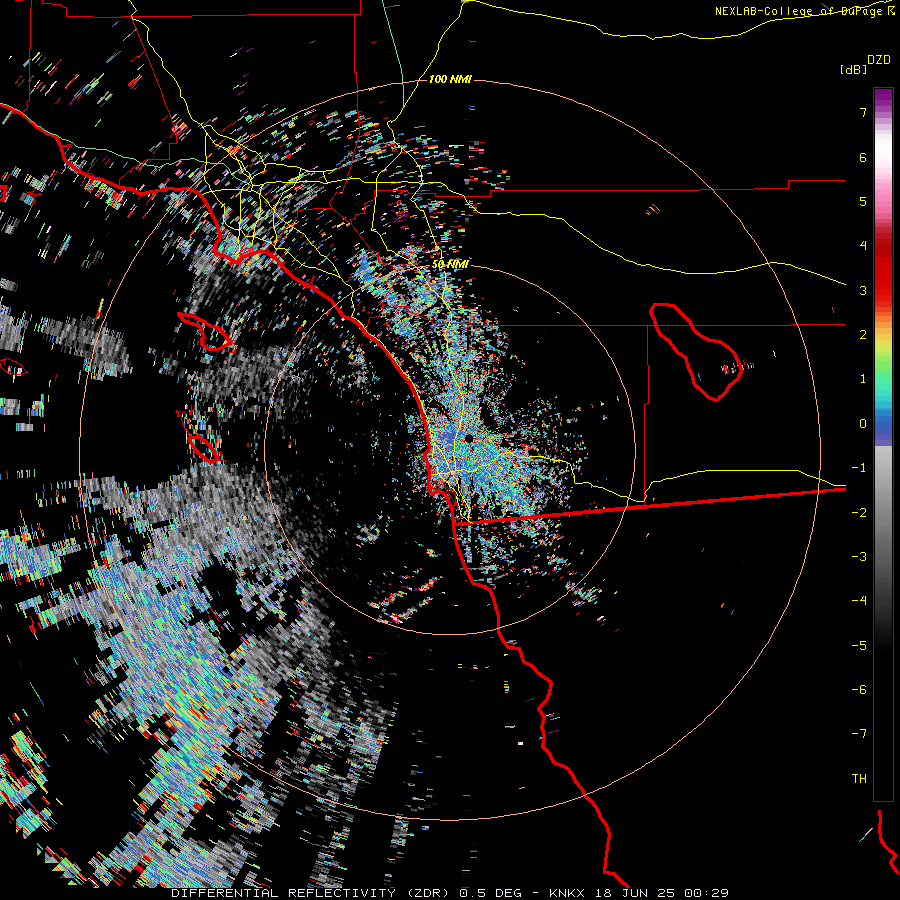Click the 00:29 time stamp
This screenshot has width=900, height=900.
707,893
